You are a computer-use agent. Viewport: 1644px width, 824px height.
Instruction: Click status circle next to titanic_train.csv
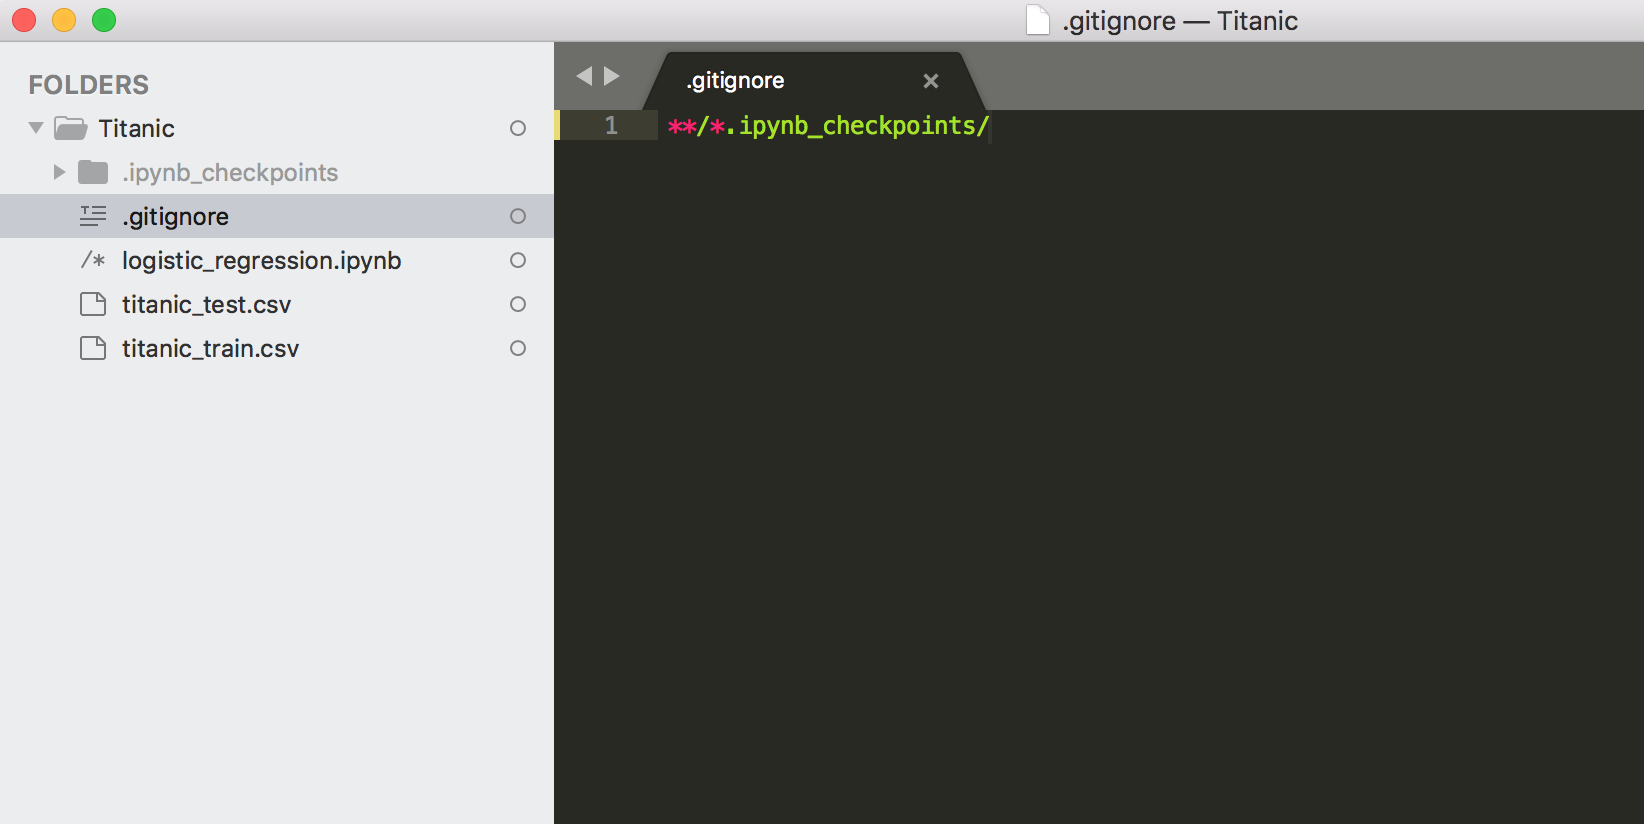coord(518,348)
